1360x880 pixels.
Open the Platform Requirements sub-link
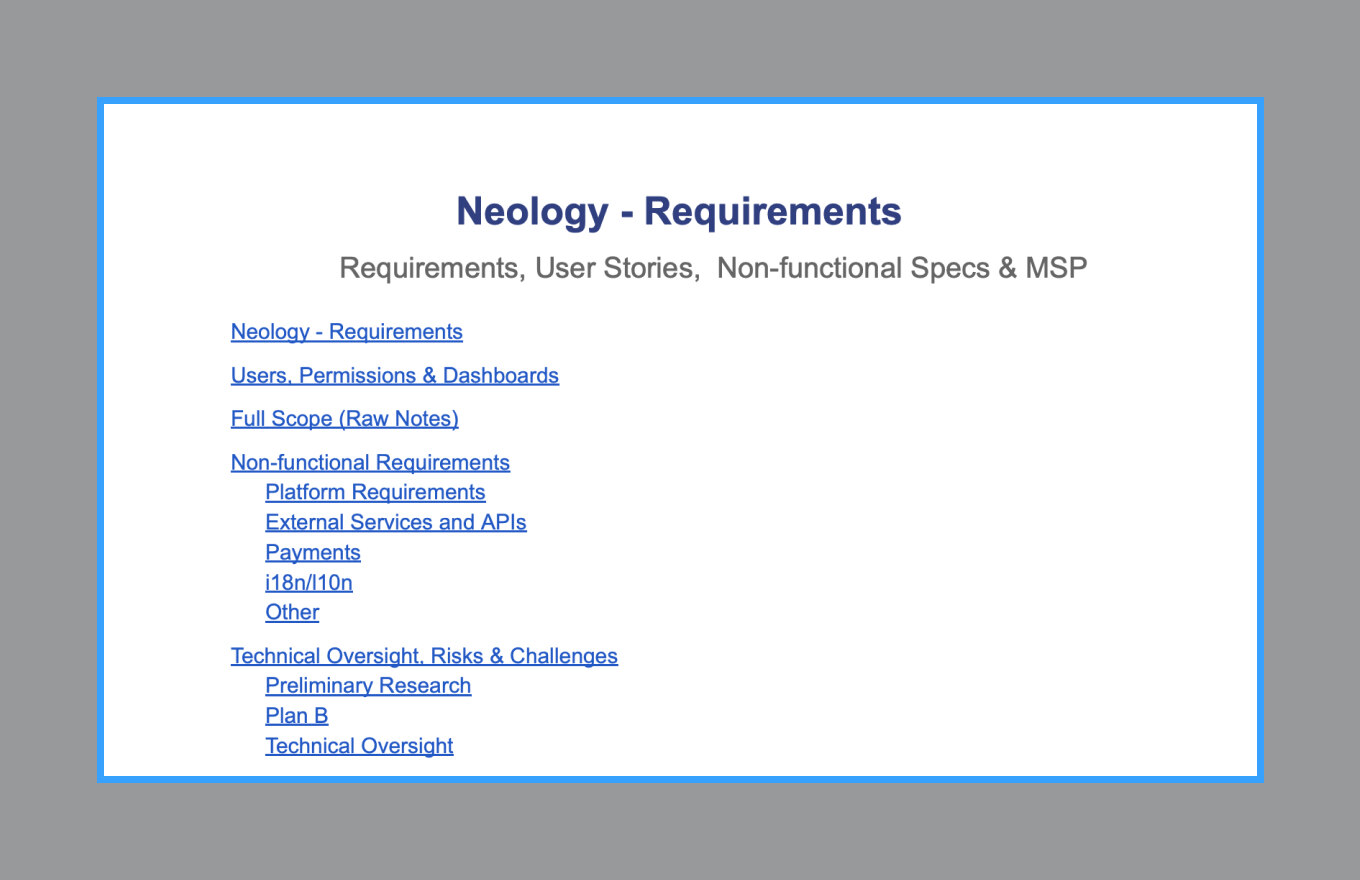coord(375,493)
